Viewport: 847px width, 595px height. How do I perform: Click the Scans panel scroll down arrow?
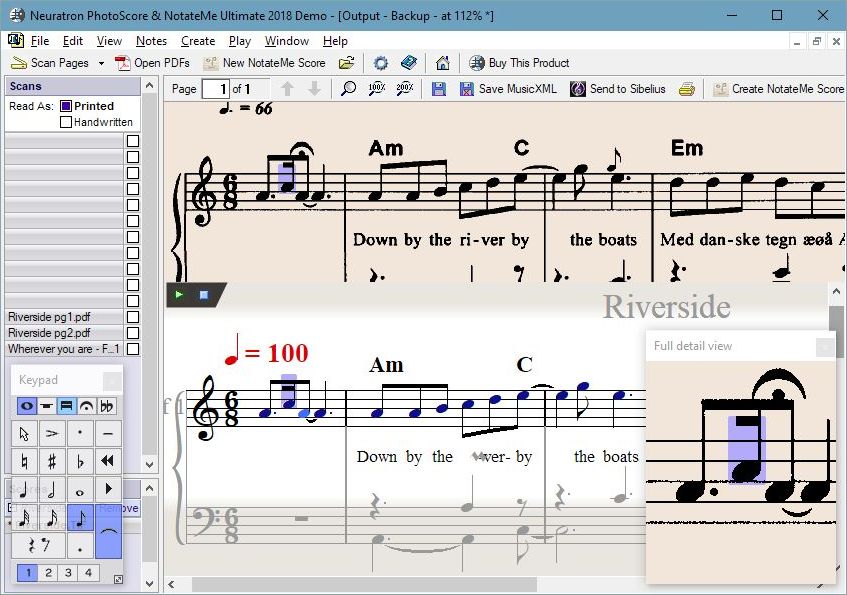click(x=150, y=464)
